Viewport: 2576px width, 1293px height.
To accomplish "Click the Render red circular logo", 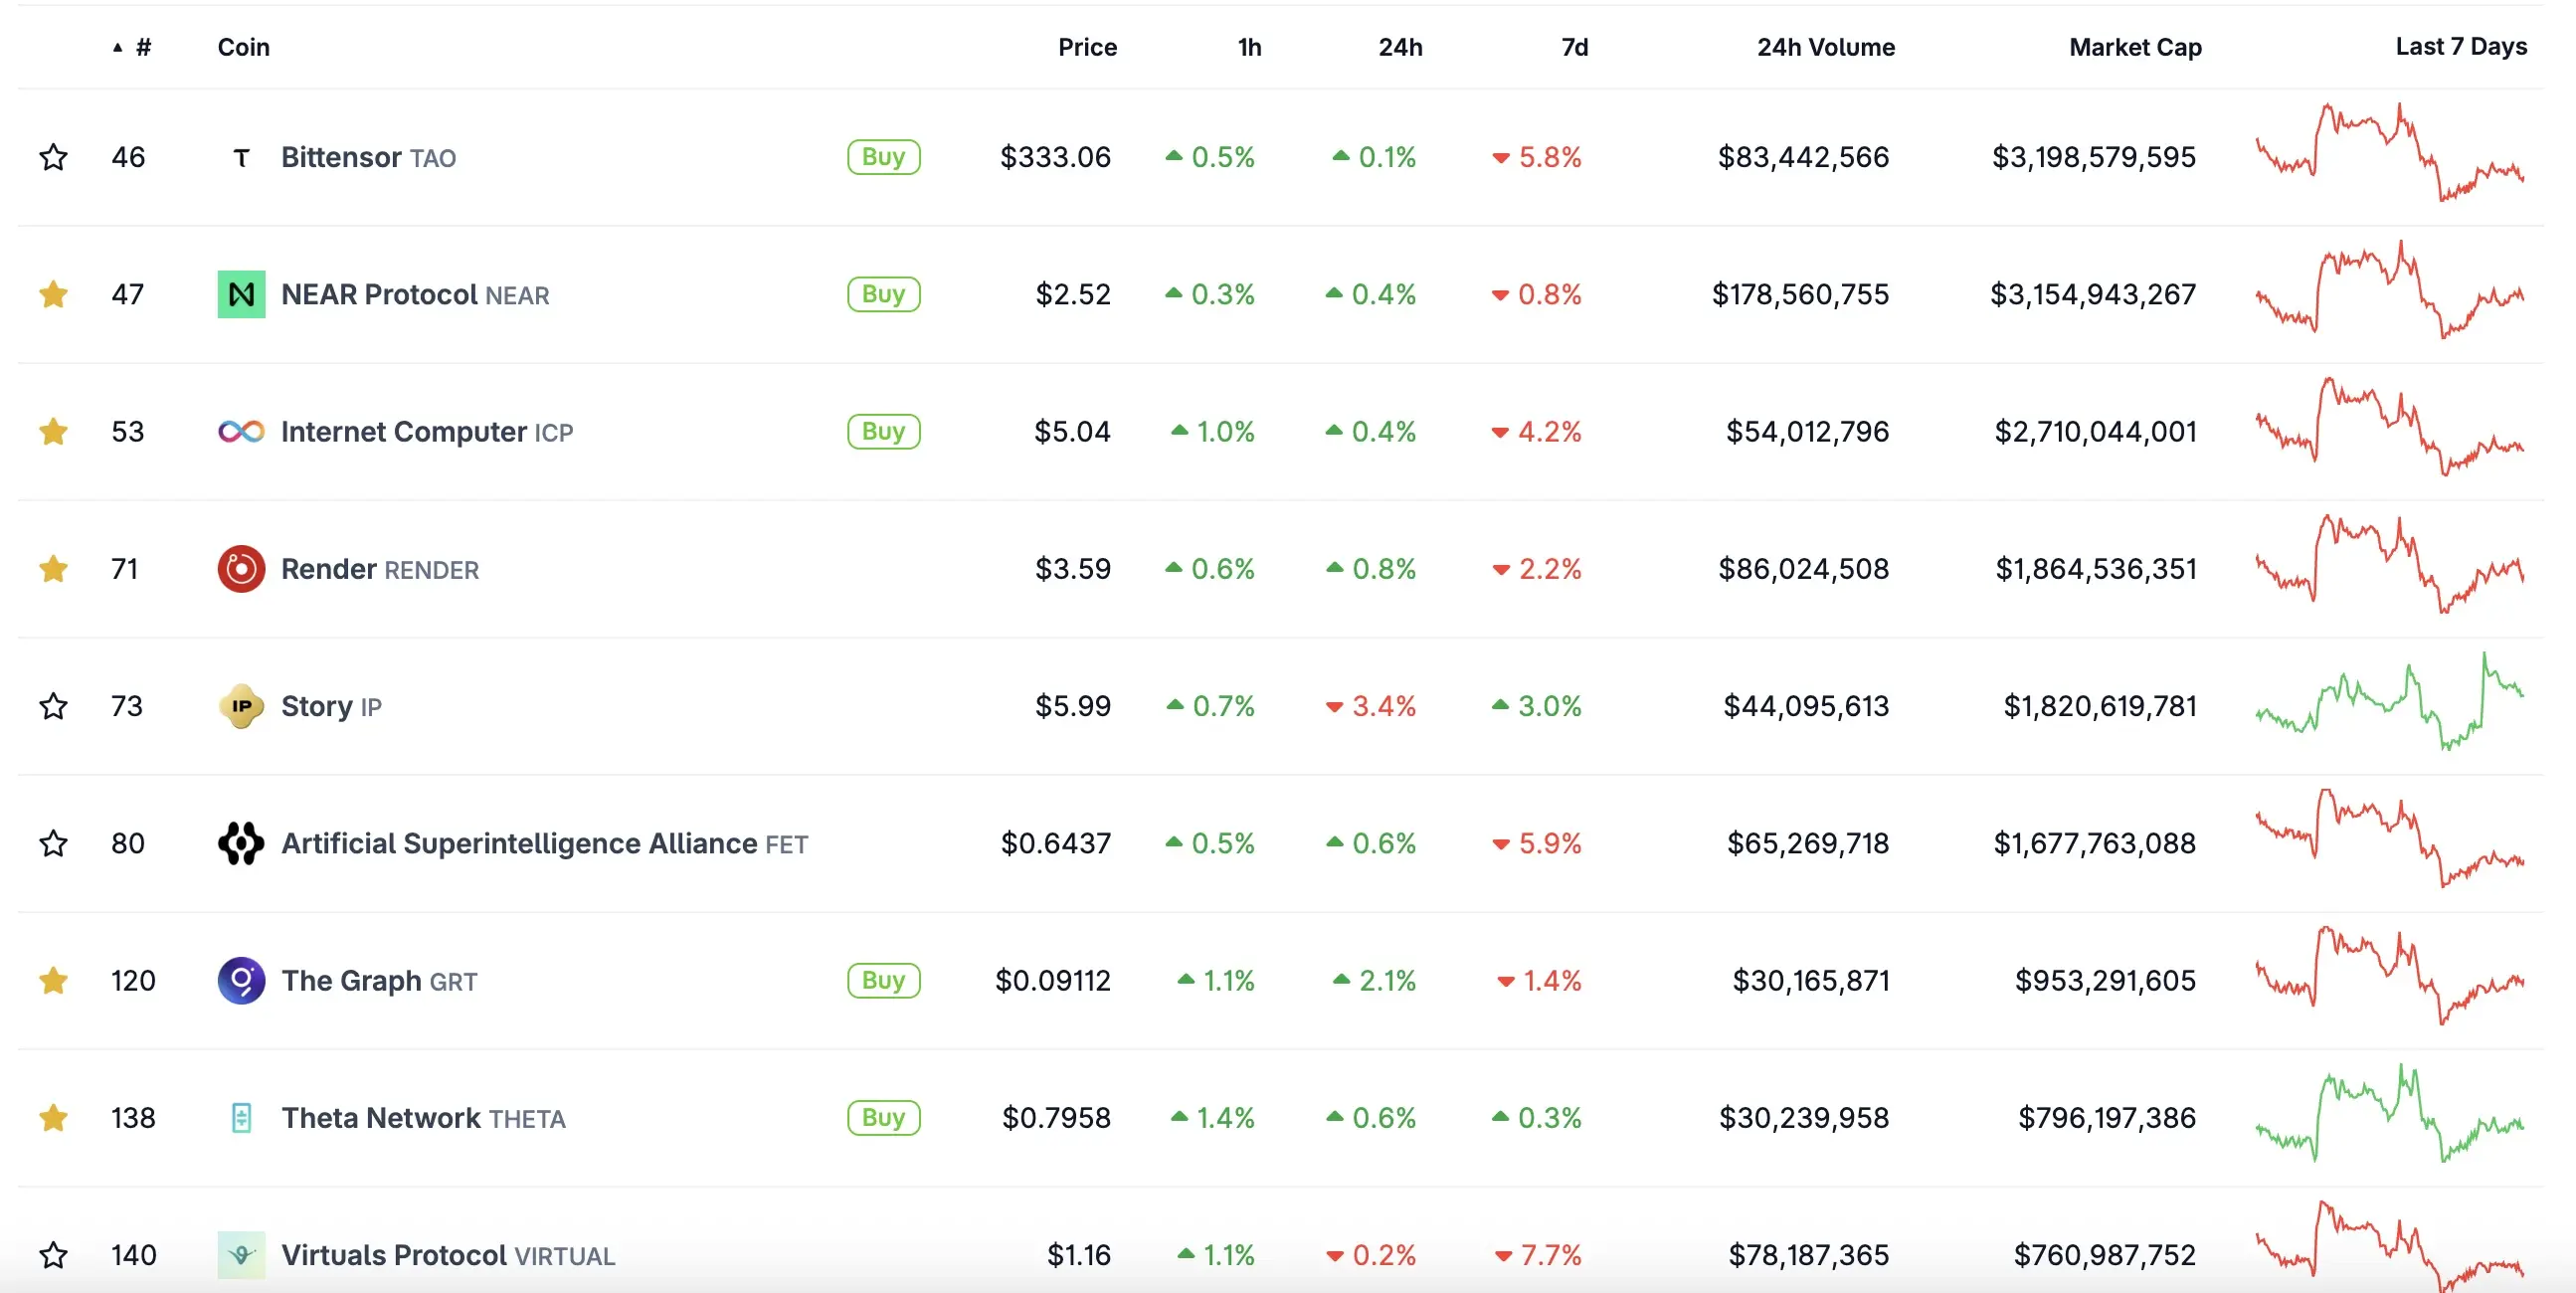I will tap(241, 569).
